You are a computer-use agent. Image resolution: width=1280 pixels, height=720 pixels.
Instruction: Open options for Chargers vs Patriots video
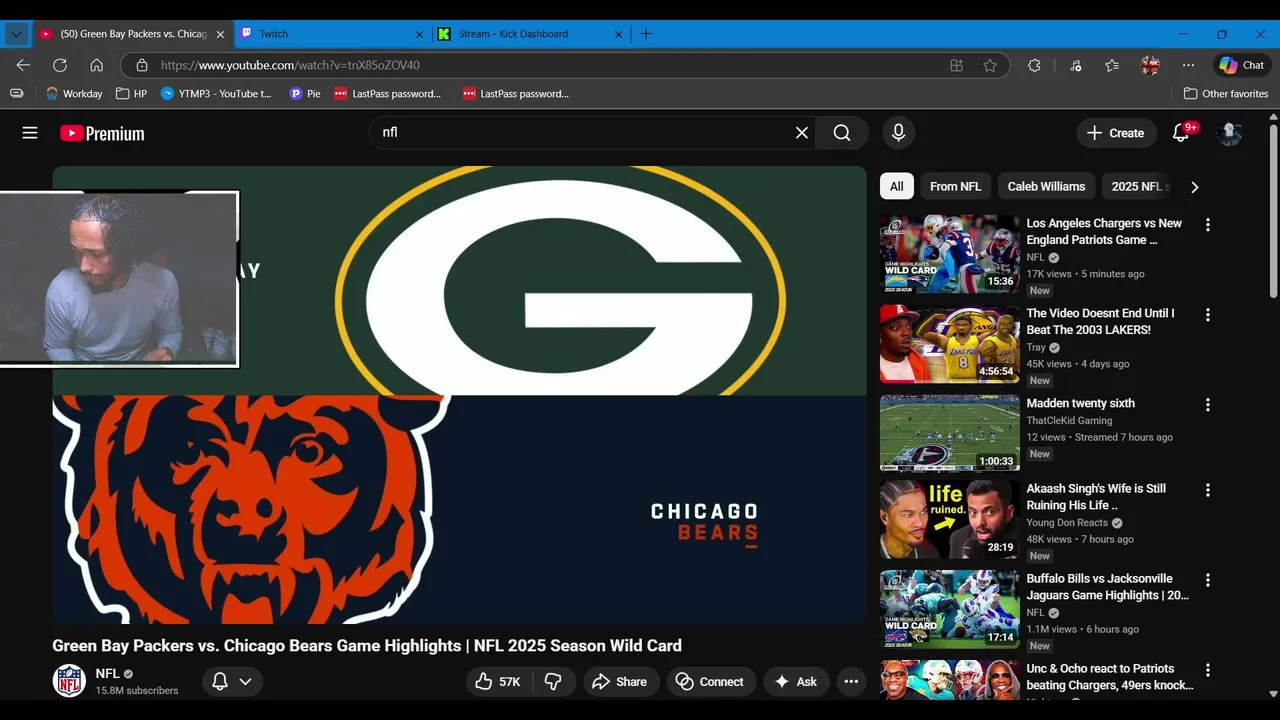pos(1208,225)
